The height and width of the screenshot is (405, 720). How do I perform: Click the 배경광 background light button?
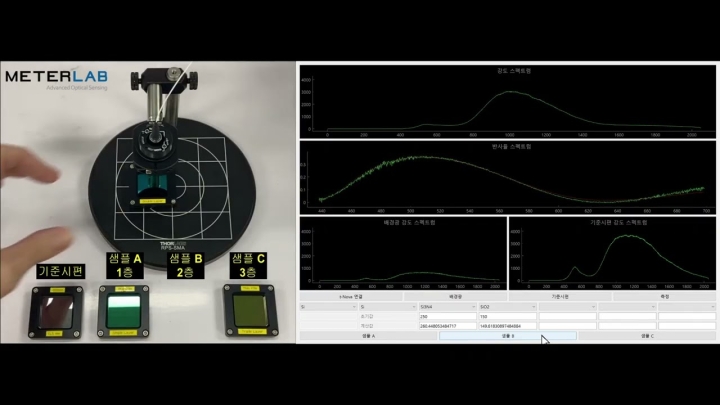tap(456, 297)
